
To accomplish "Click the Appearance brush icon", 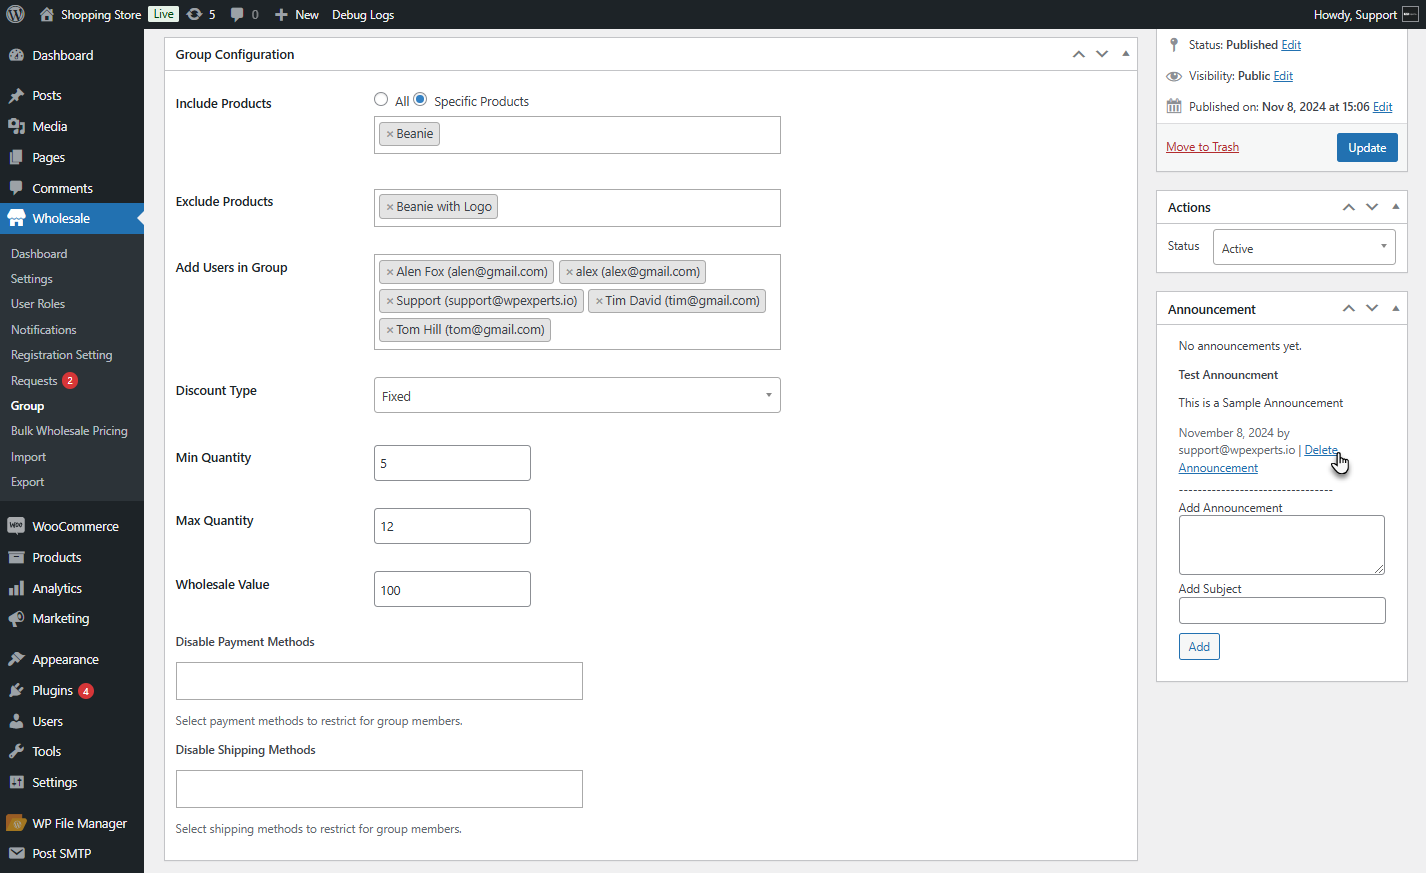I will point(16,660).
